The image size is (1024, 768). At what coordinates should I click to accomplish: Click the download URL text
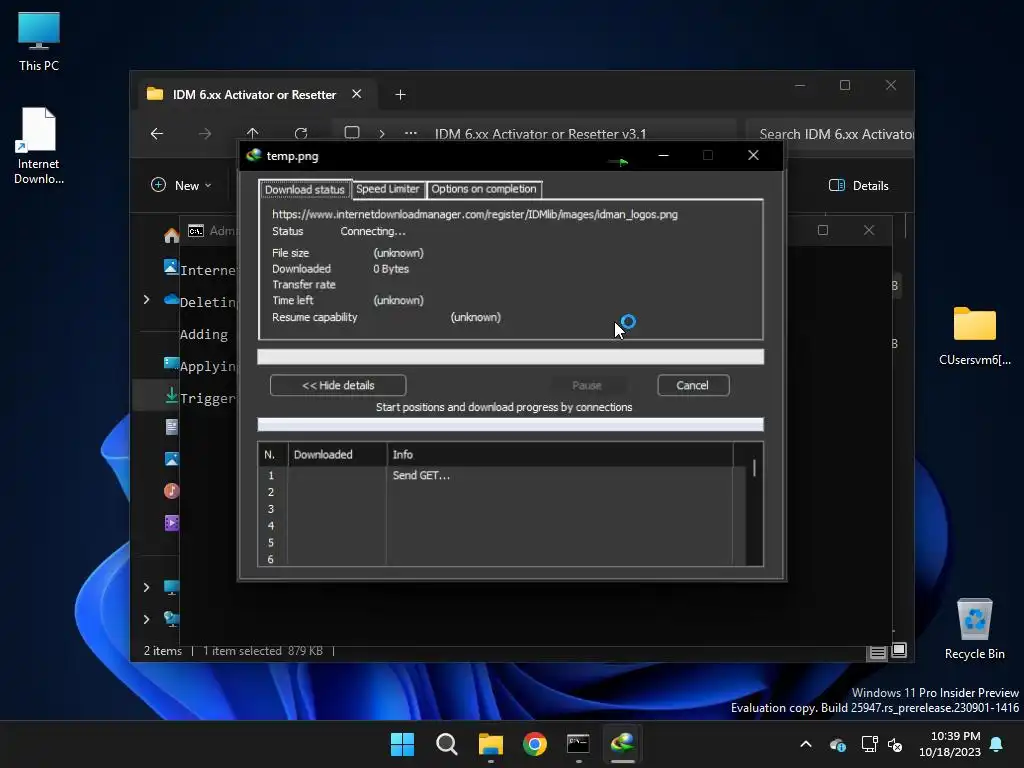[475, 214]
